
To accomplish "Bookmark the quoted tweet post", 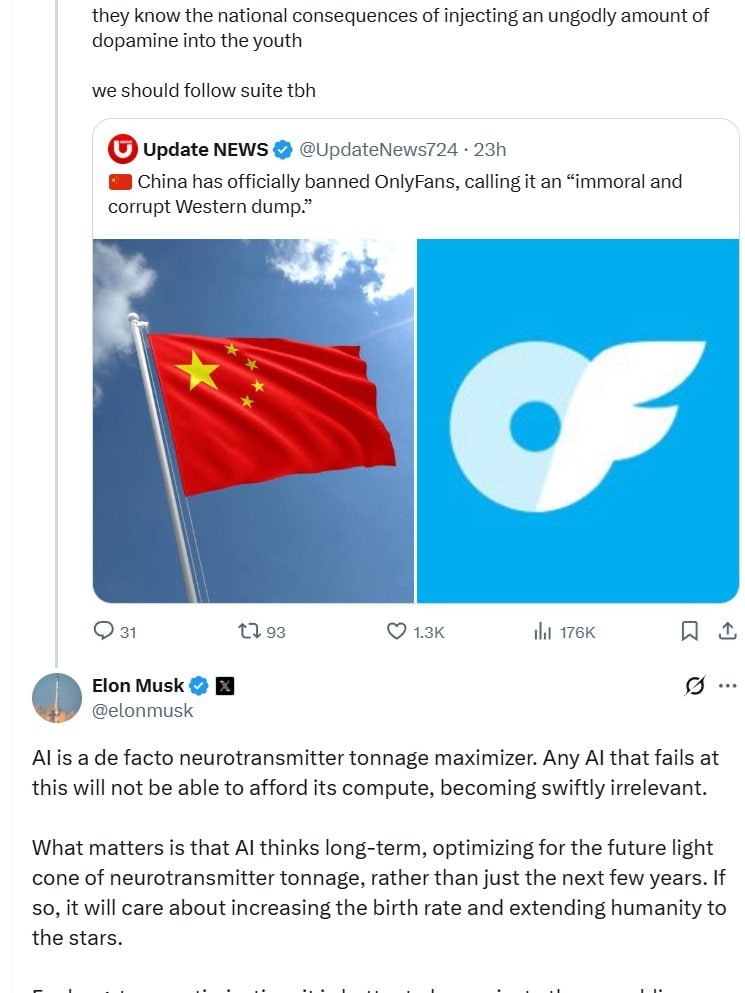I will pyautogui.click(x=689, y=631).
